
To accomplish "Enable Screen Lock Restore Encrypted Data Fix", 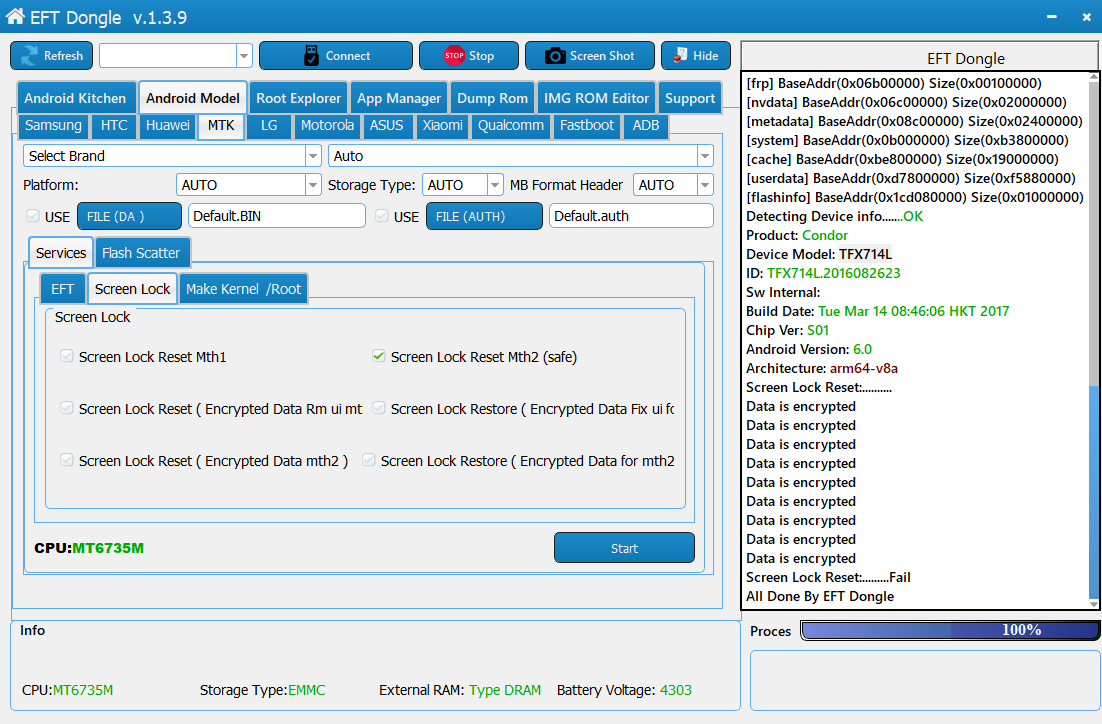I will click(379, 408).
